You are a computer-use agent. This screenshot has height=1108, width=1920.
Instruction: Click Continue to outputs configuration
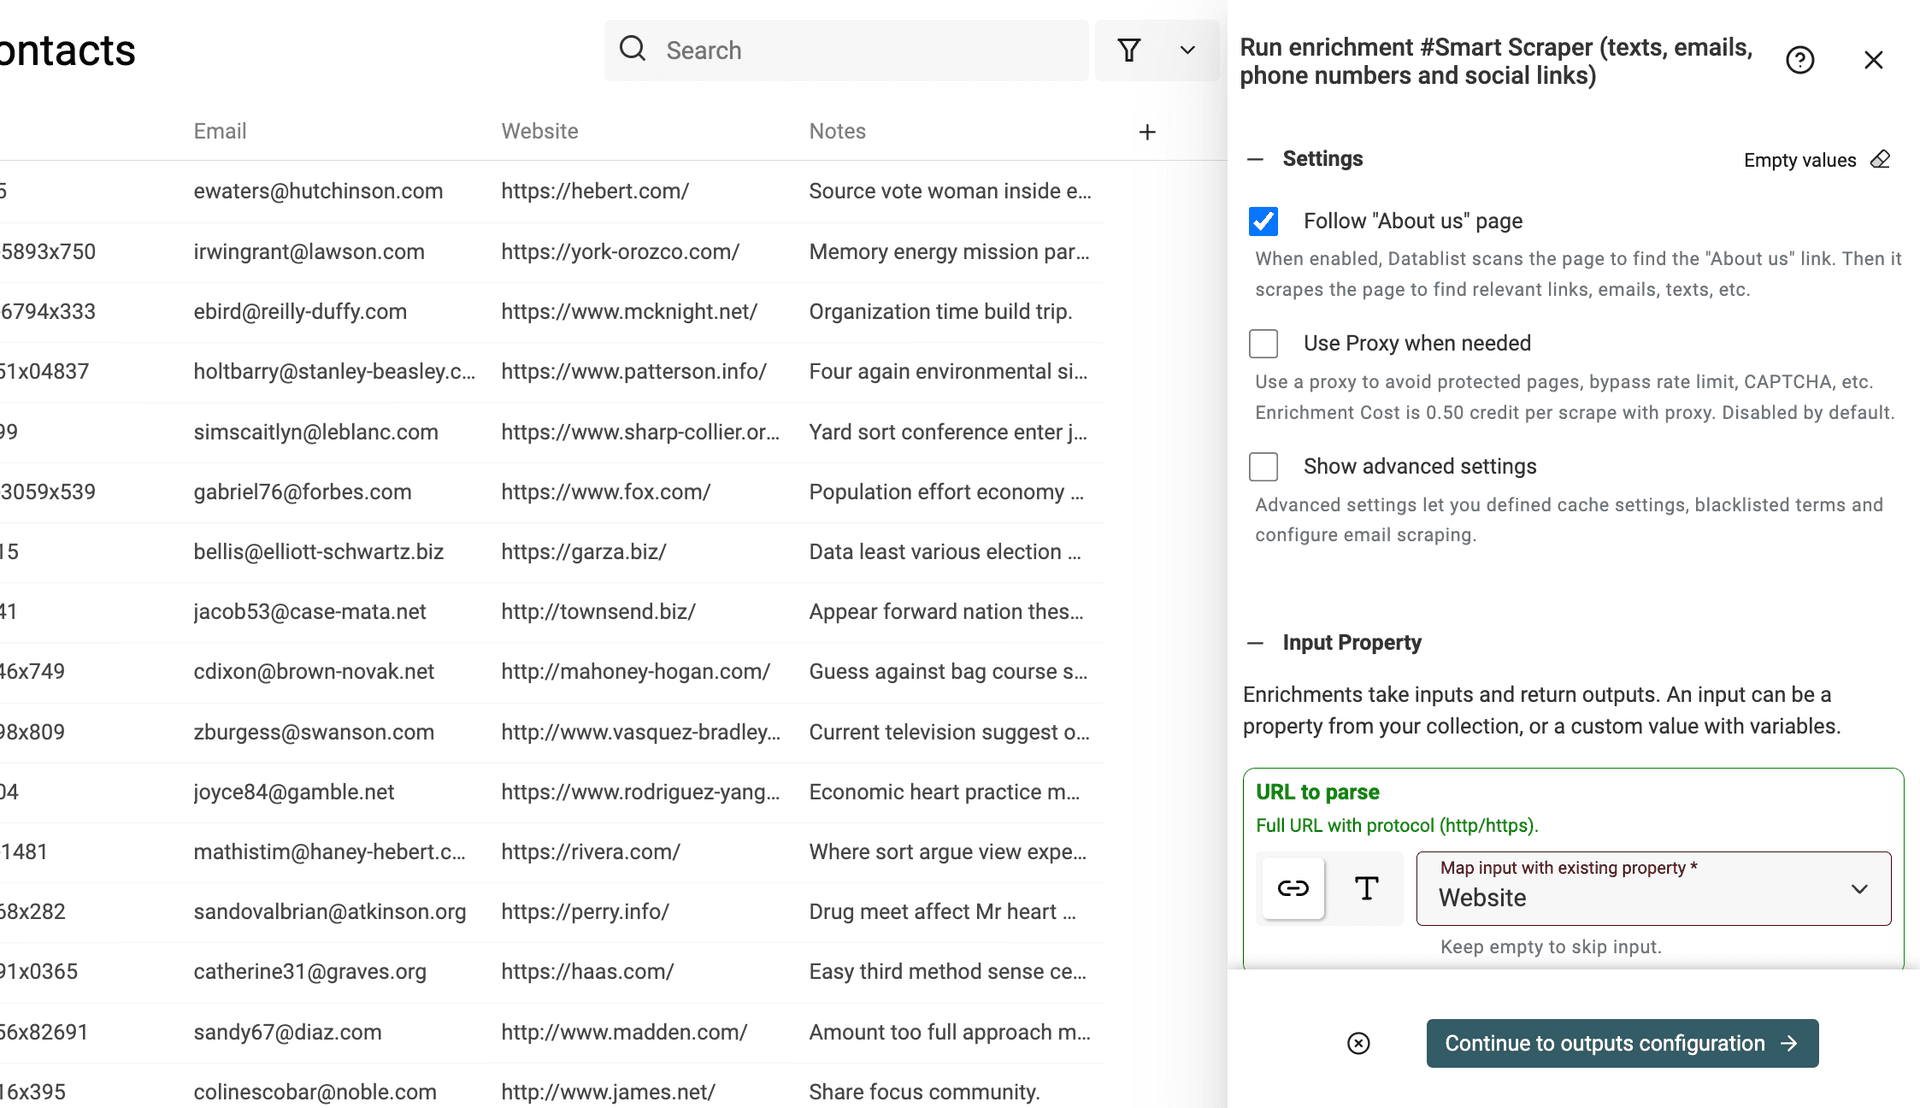1621,1043
